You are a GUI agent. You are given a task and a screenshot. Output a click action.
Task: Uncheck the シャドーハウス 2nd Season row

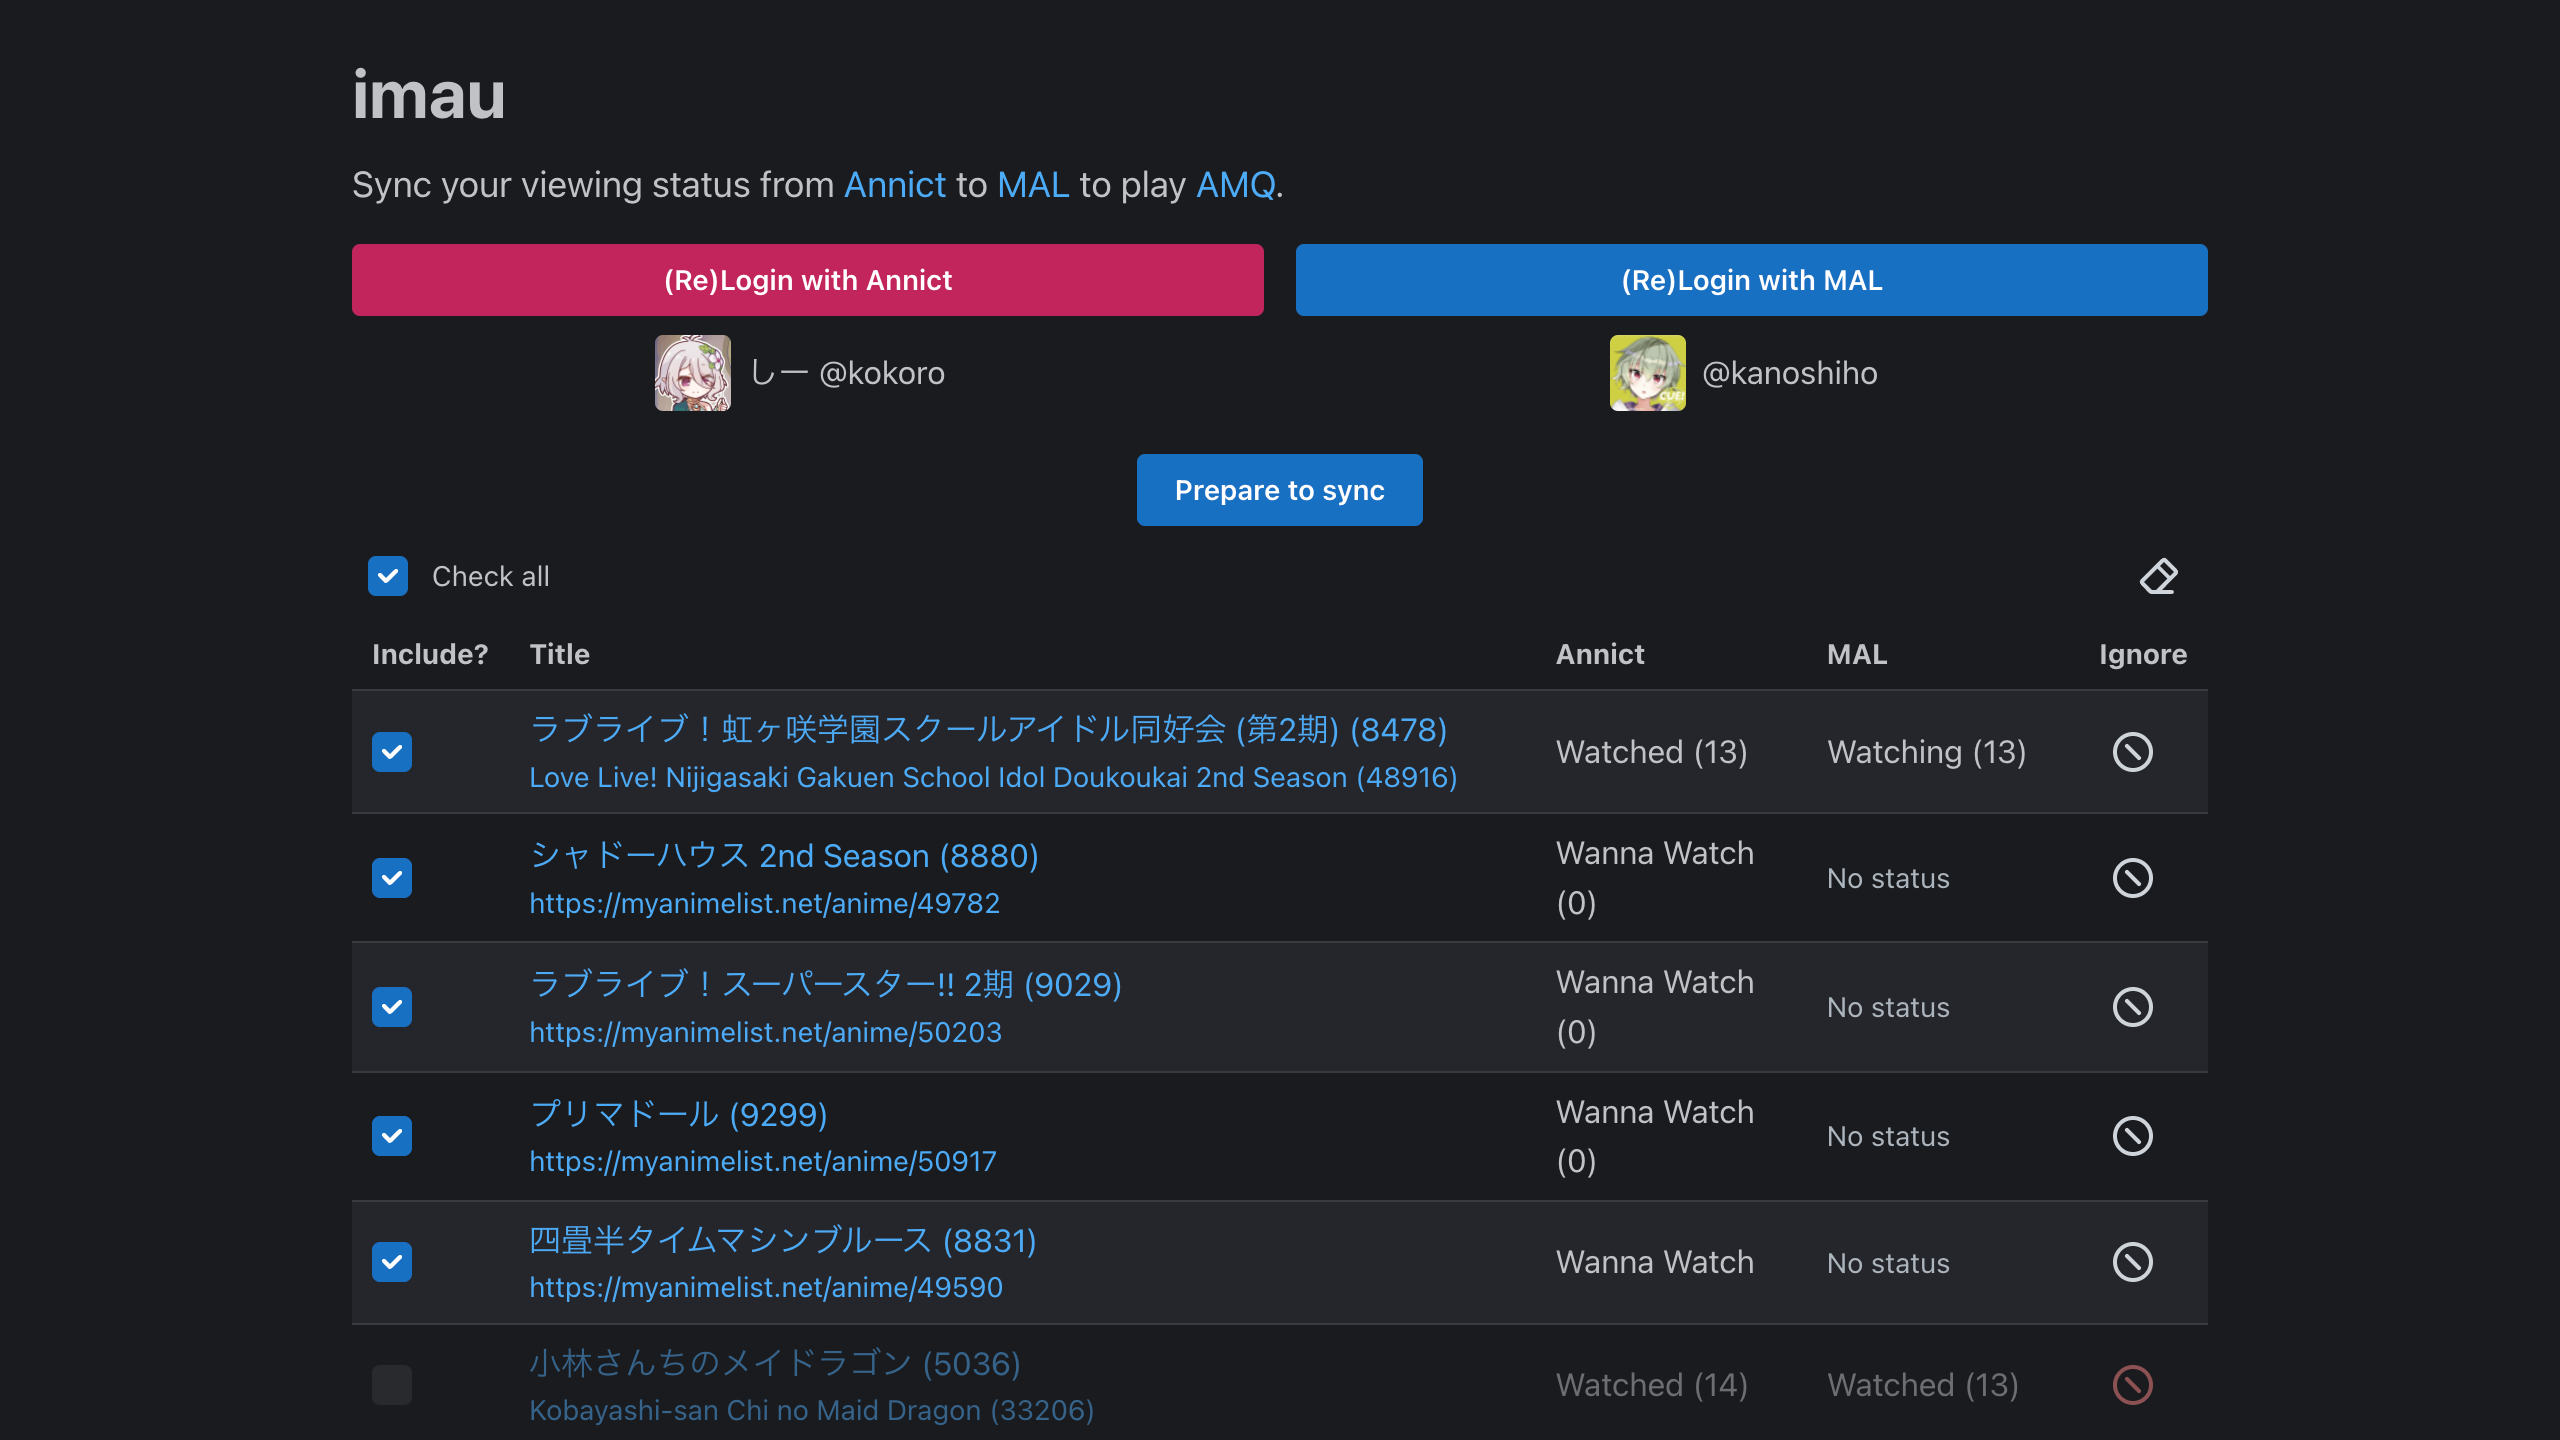point(391,877)
